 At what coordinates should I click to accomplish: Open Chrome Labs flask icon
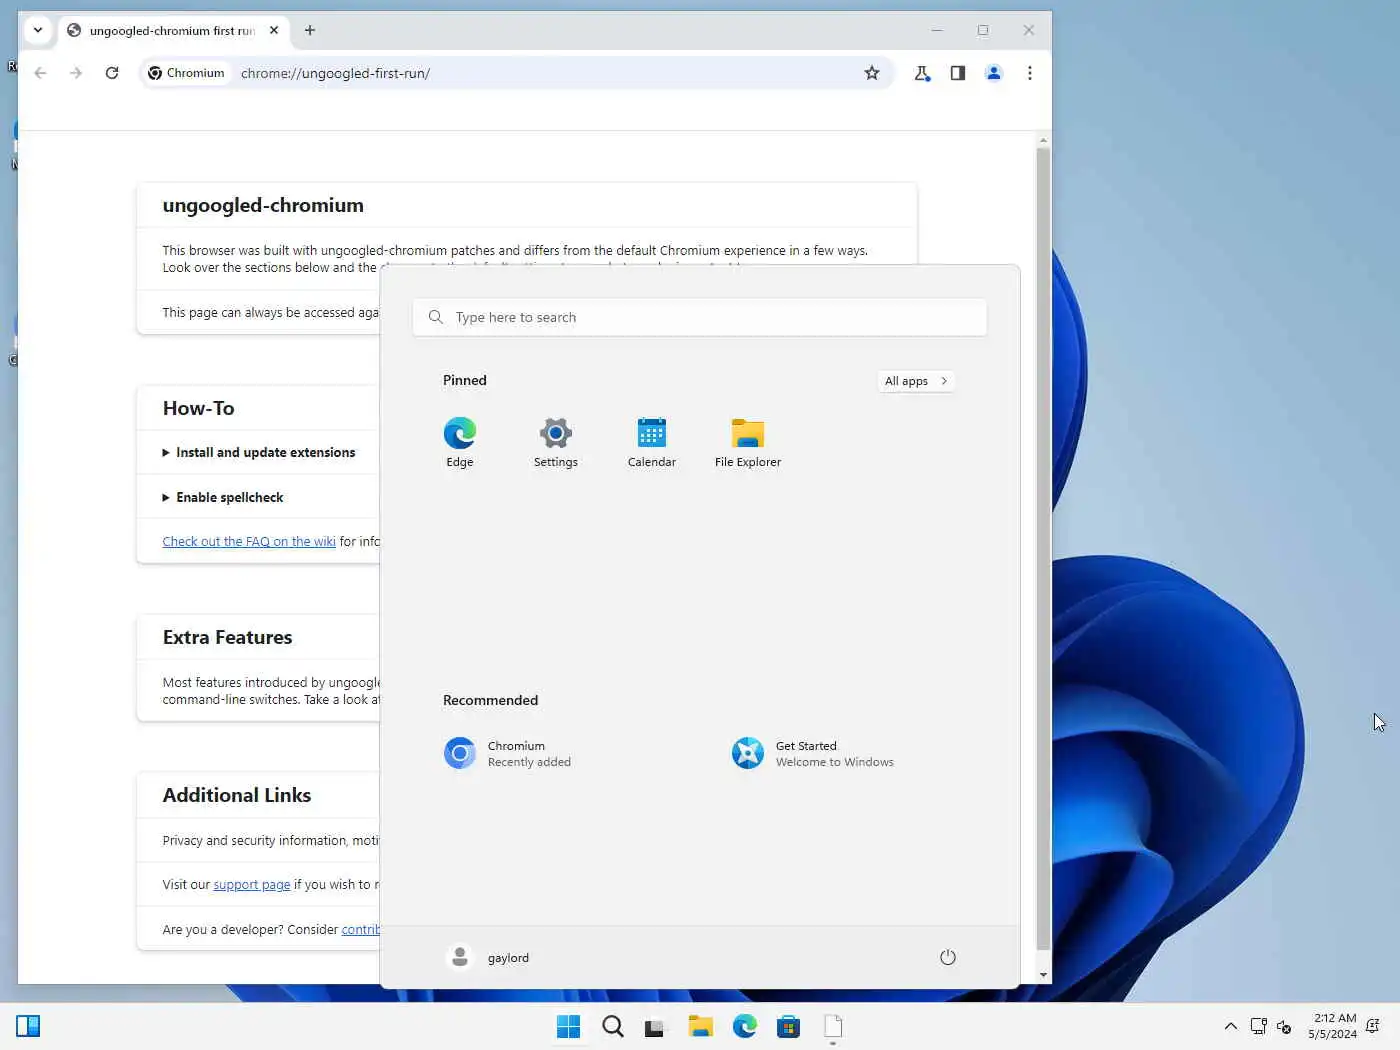point(922,73)
